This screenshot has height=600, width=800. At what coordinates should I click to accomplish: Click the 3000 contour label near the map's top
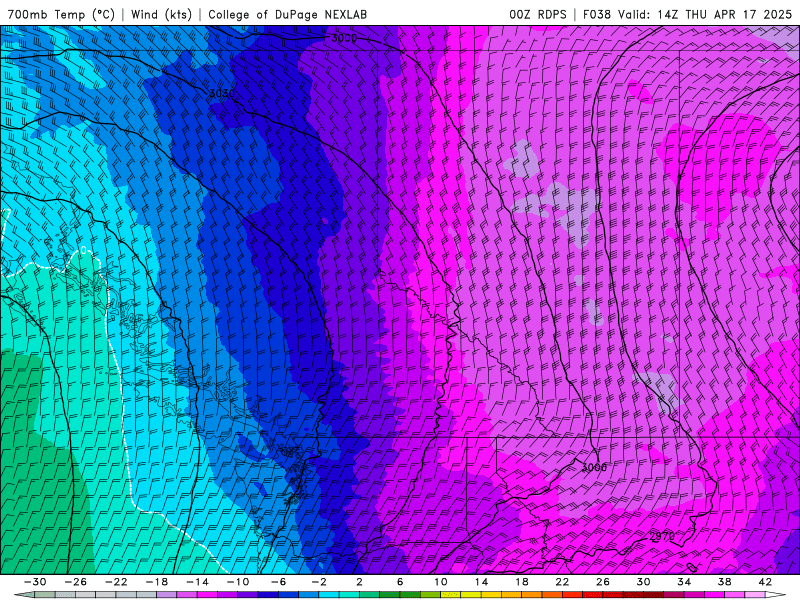pyautogui.click(x=344, y=38)
